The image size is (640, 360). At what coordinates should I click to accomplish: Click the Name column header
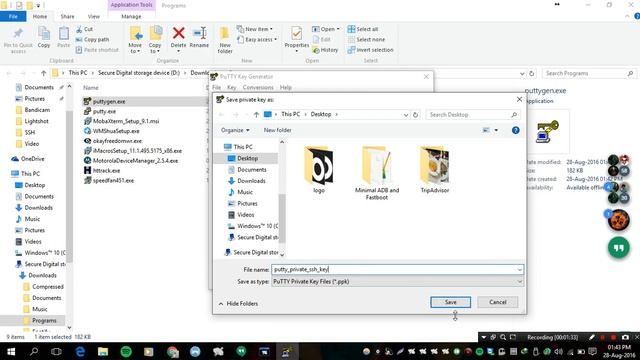91,87
